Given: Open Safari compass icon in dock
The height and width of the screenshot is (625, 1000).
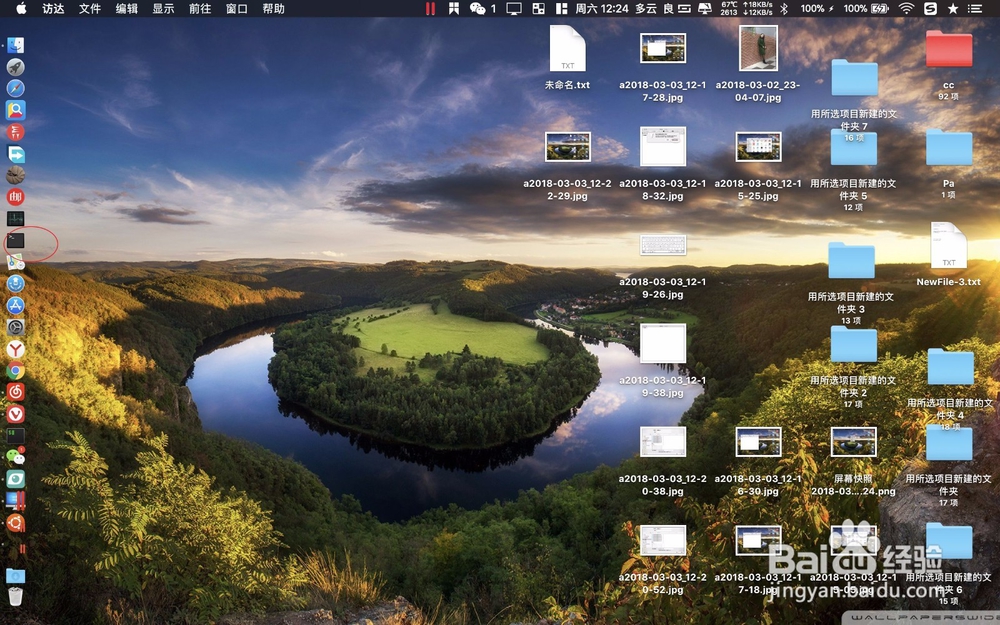Looking at the screenshot, I should tap(15, 89).
